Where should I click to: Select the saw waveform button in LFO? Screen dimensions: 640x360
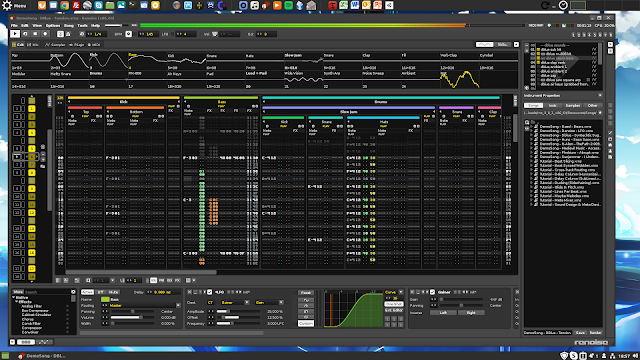pos(306,306)
